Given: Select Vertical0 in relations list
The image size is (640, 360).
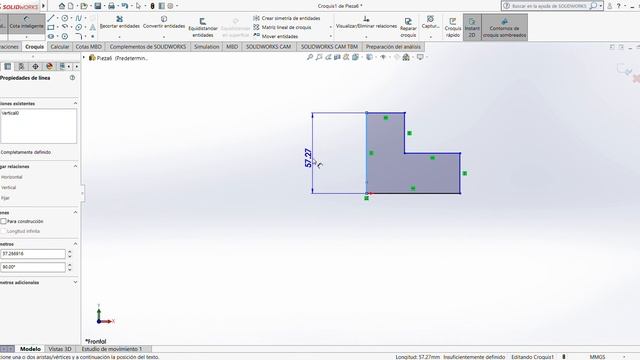Looking at the screenshot, I should [x=10, y=113].
